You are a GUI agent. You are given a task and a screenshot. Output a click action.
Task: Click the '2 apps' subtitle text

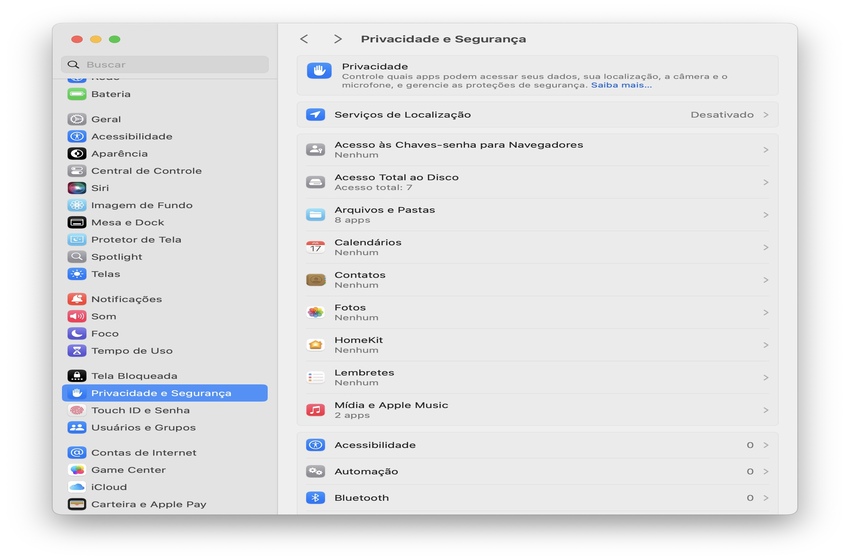pyautogui.click(x=352, y=415)
